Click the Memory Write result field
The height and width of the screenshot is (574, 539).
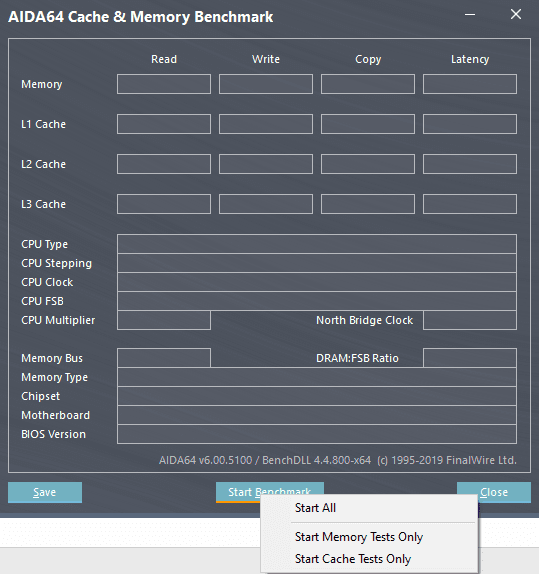(x=266, y=84)
